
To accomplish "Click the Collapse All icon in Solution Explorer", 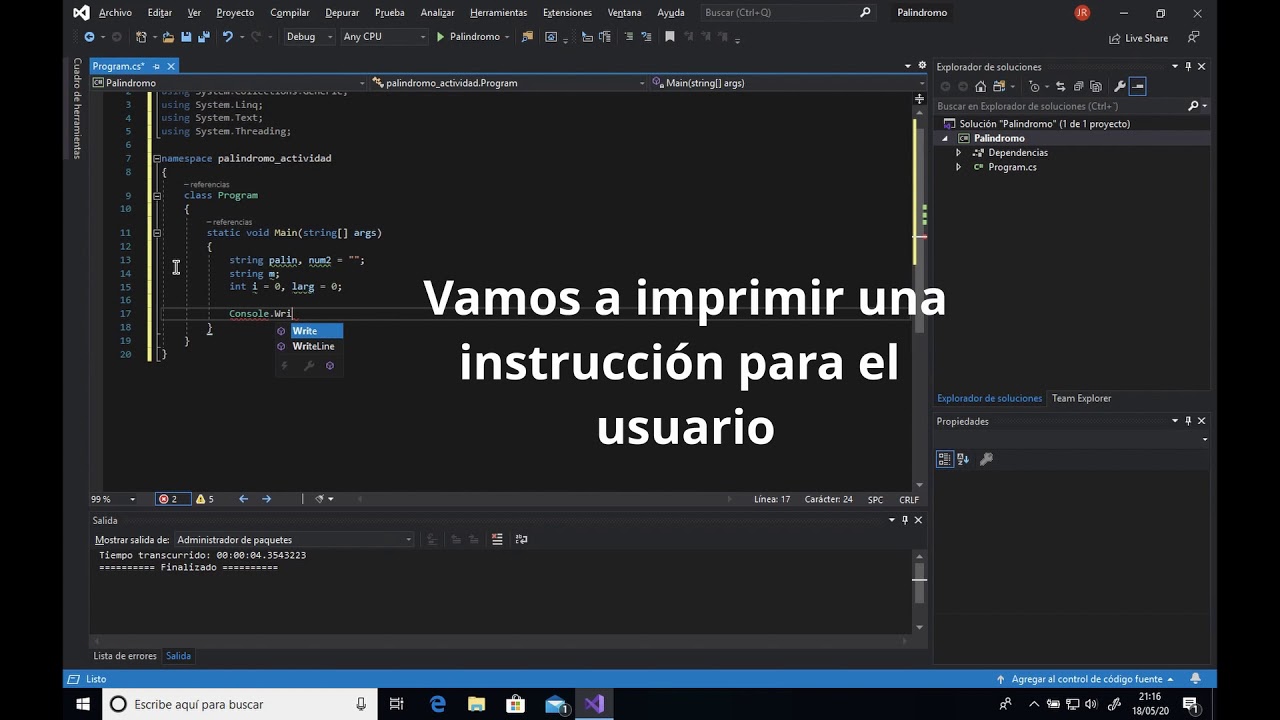I will 1079,86.
